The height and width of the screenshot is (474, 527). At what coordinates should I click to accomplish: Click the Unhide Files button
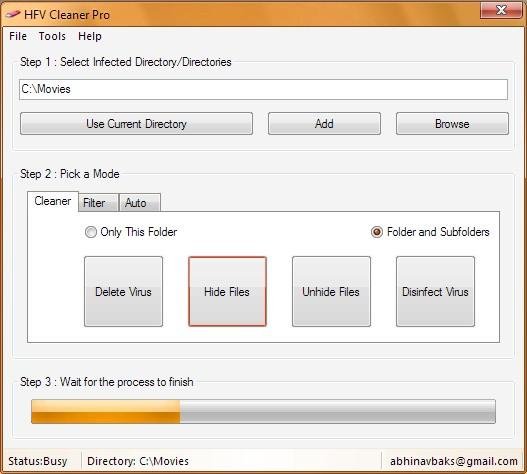(x=331, y=291)
